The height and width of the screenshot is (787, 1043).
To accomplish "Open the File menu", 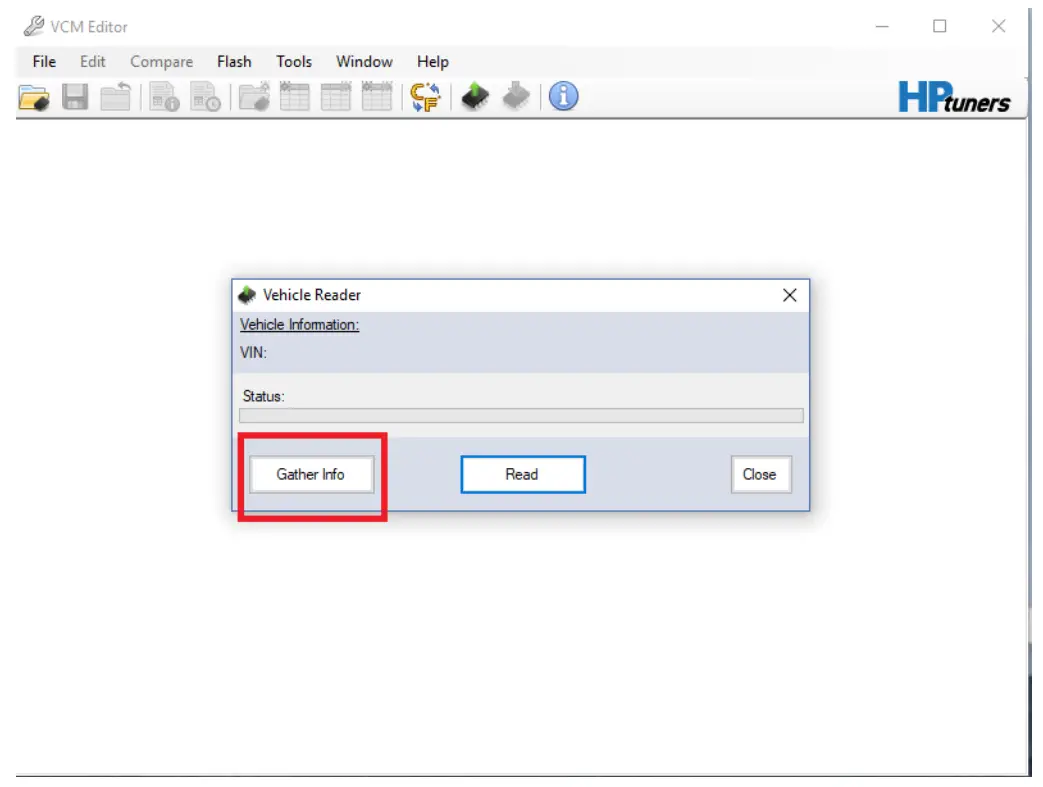I will [44, 62].
